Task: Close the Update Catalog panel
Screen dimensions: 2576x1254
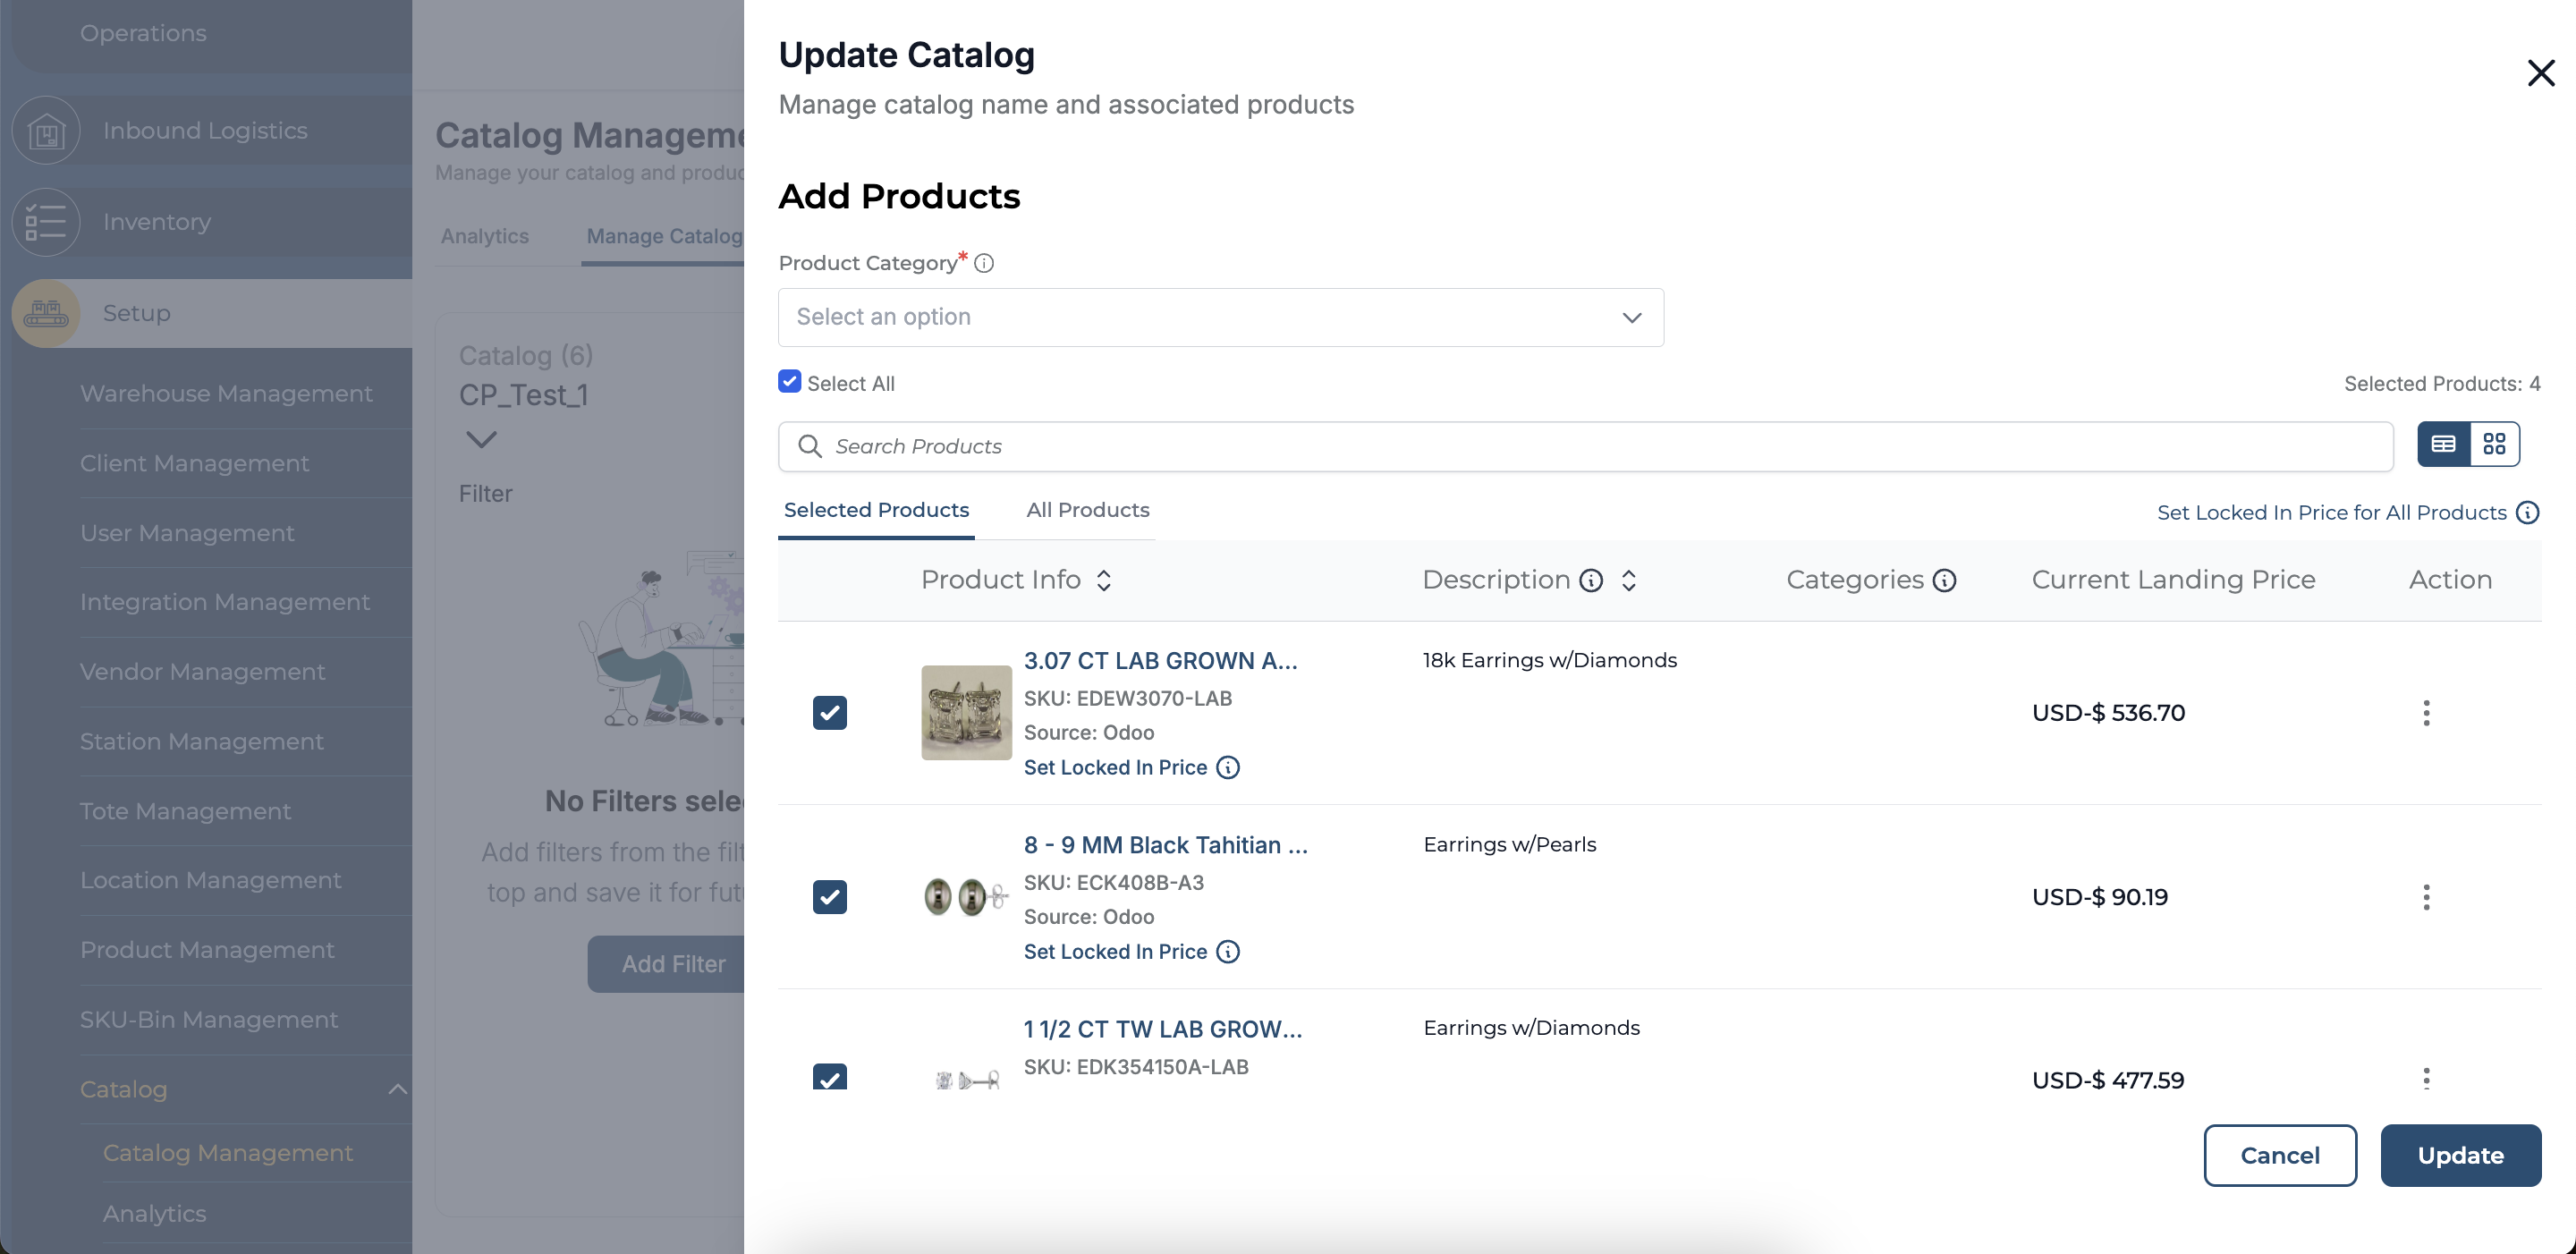Action: 2540,73
